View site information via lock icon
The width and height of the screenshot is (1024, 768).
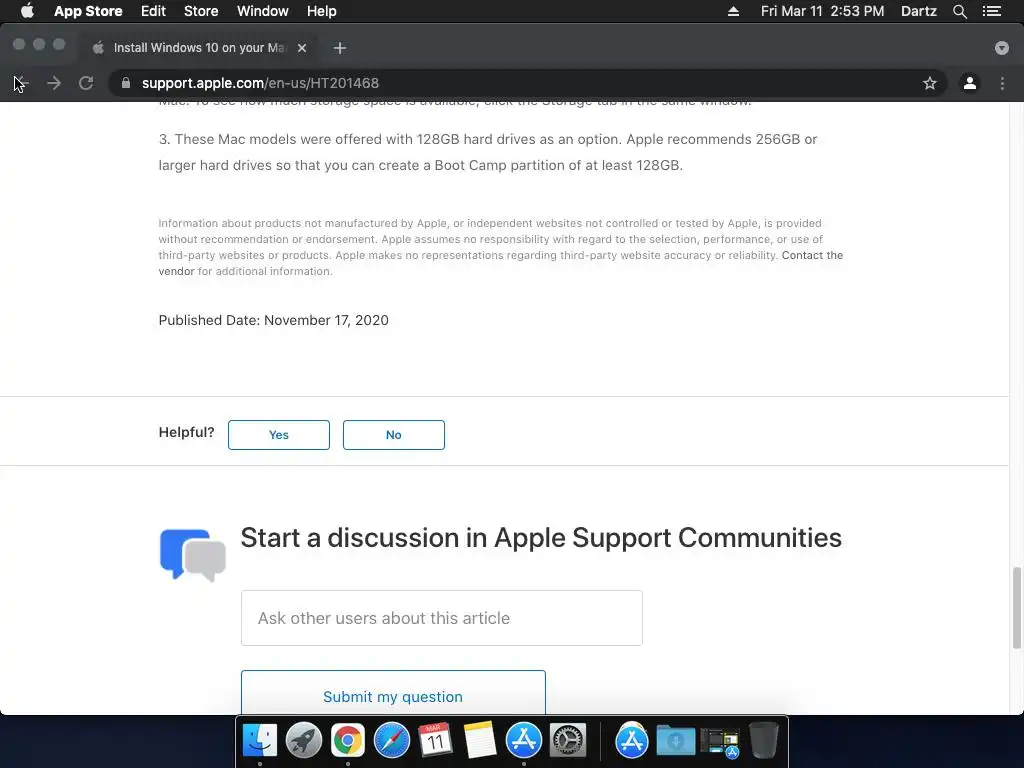[x=126, y=83]
